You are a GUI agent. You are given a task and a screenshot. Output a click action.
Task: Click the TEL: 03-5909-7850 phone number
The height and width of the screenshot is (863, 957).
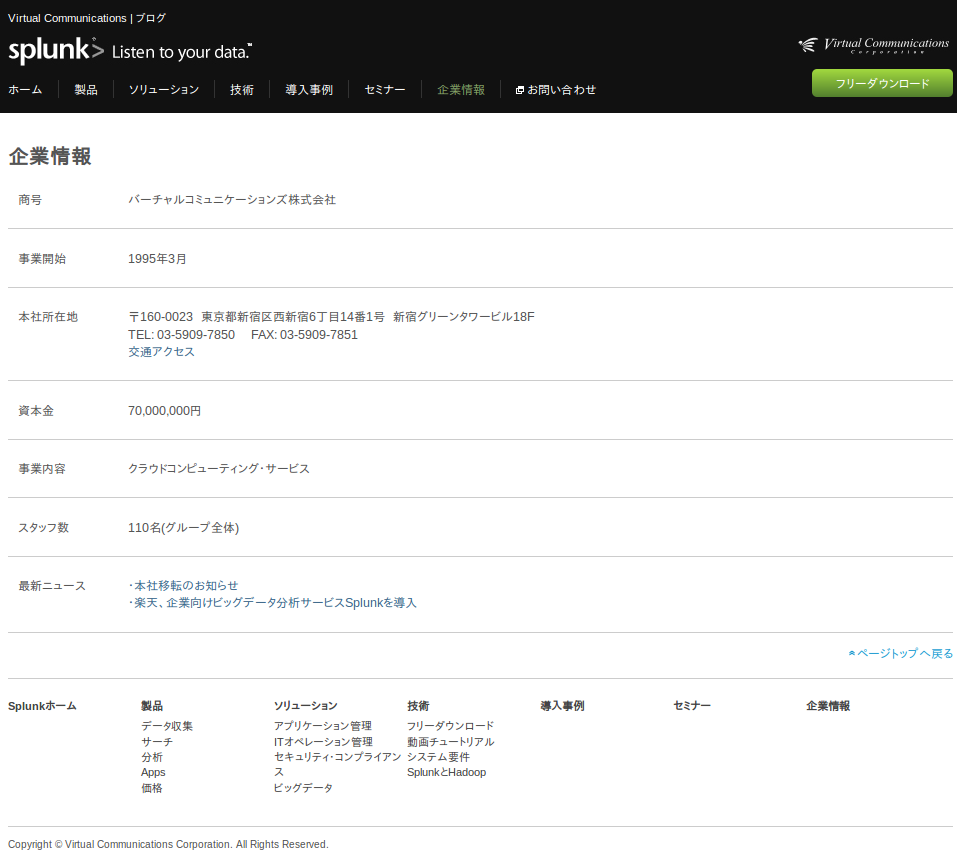click(x=181, y=334)
